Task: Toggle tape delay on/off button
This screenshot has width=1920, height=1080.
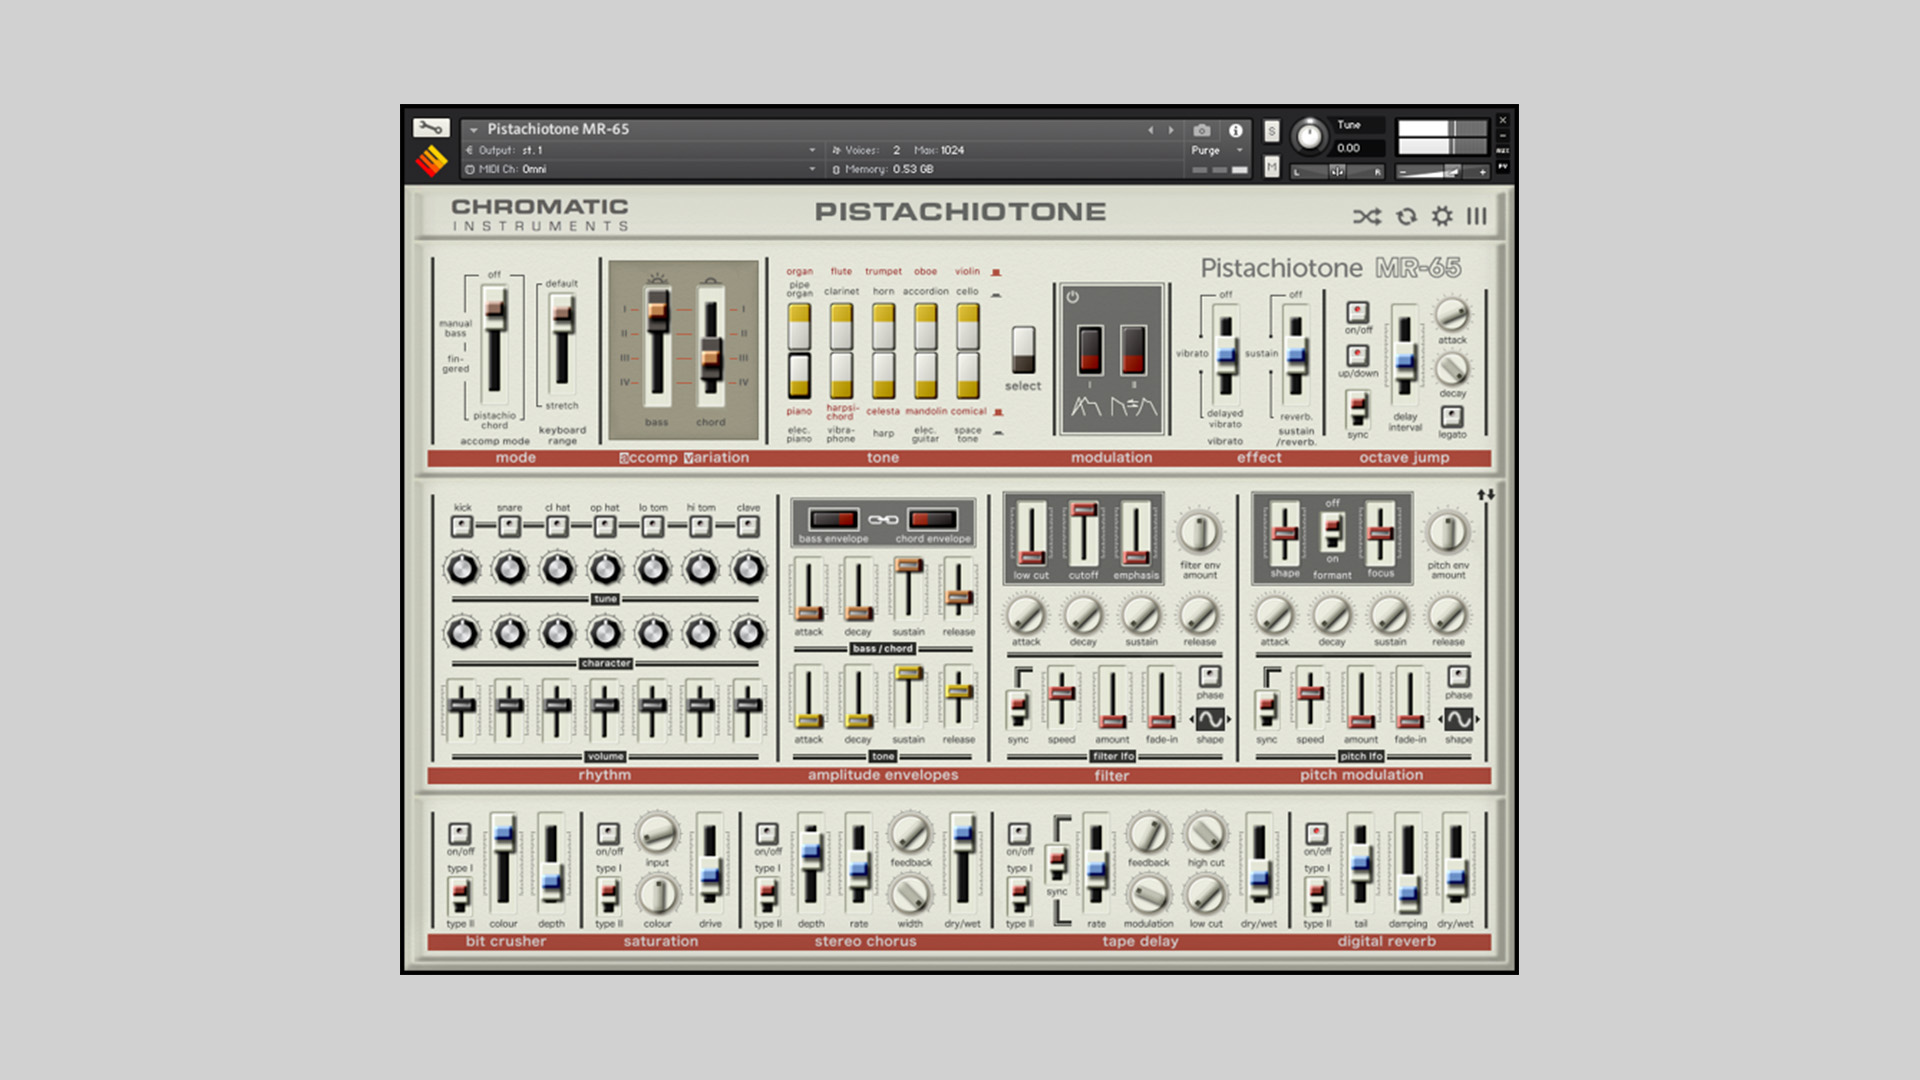Action: pyautogui.click(x=1019, y=833)
